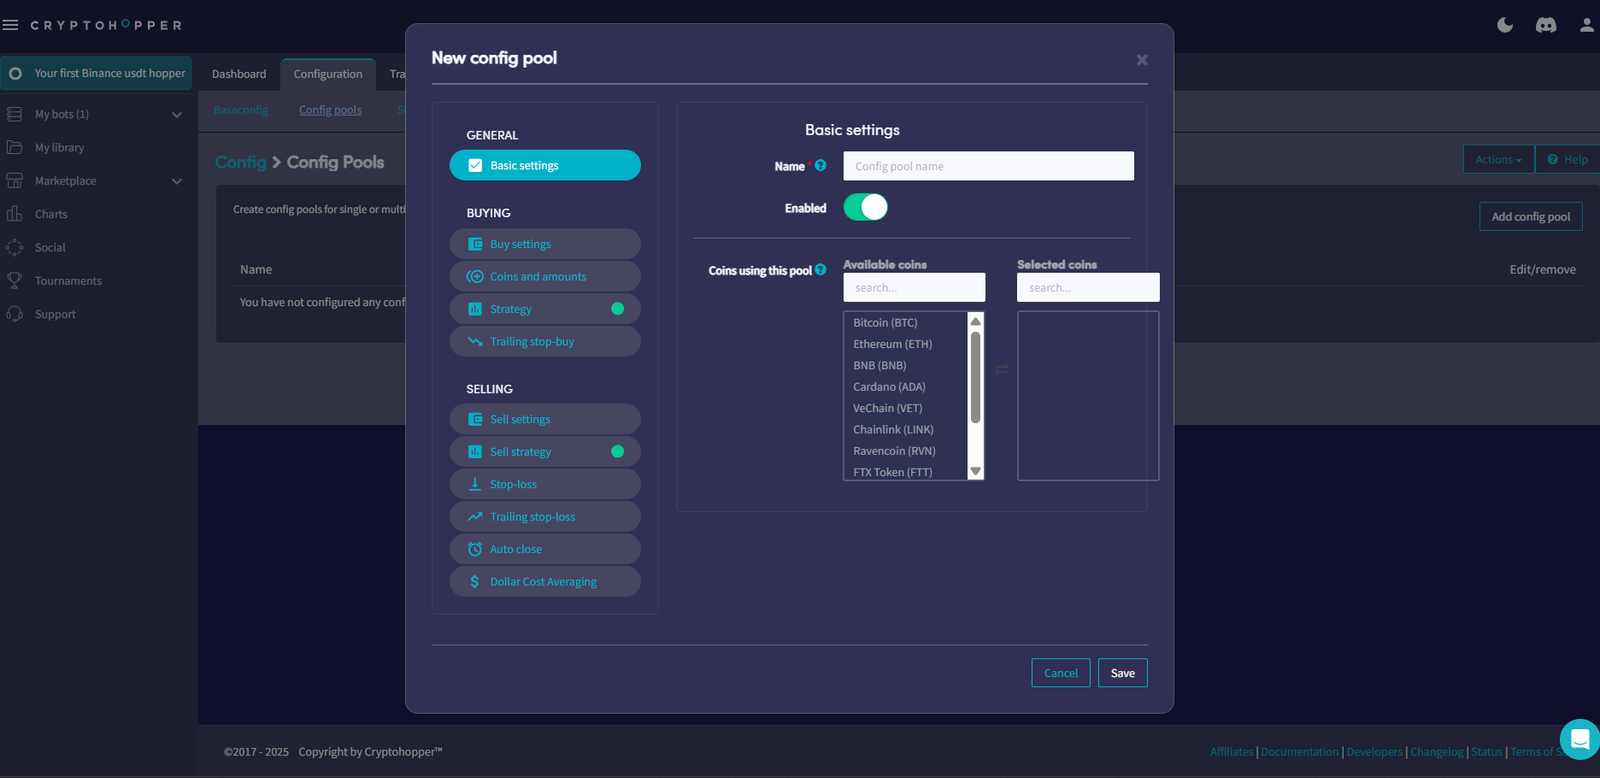Select Ravencoin (RVN) in available coins
This screenshot has width=1600, height=778.
(905, 451)
